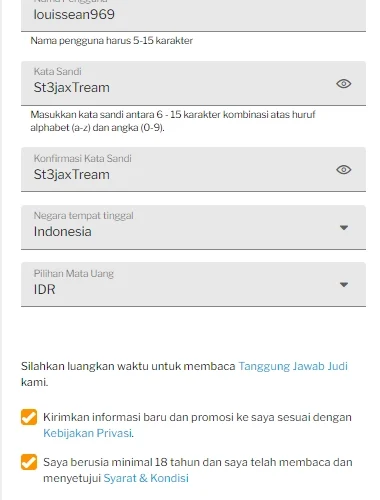Screen dimensions: 380x500
Task: Click the selected Indonesia country value
Action: pyautogui.click(x=62, y=231)
